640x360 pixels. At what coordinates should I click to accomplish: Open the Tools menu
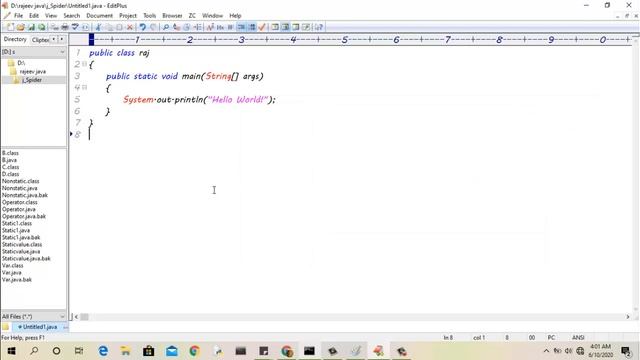pos(149,16)
